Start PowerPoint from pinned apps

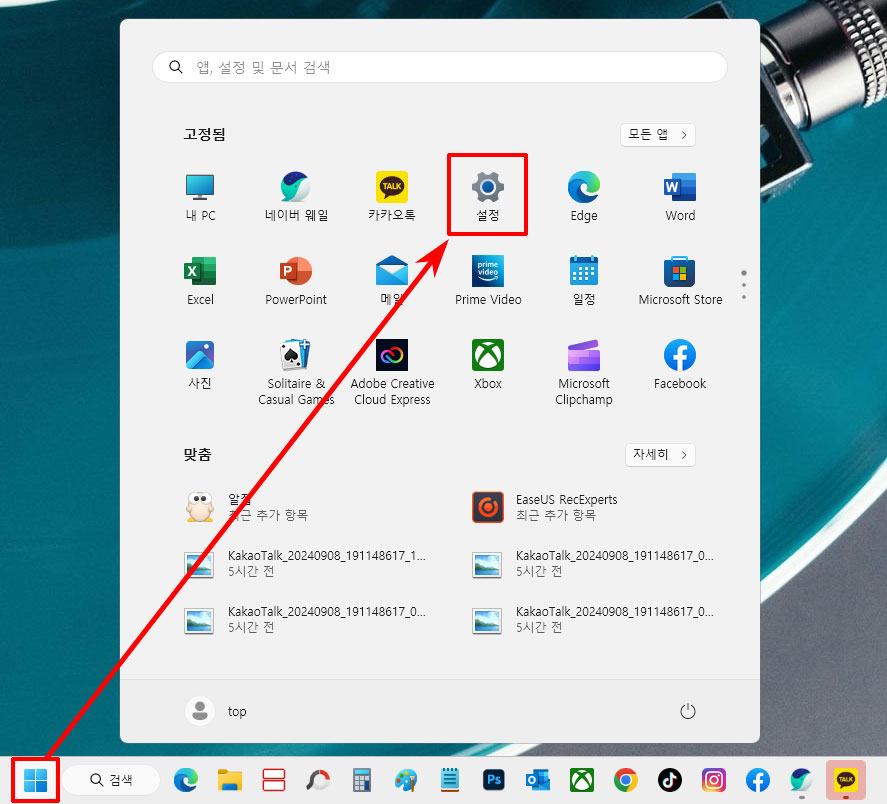point(296,280)
